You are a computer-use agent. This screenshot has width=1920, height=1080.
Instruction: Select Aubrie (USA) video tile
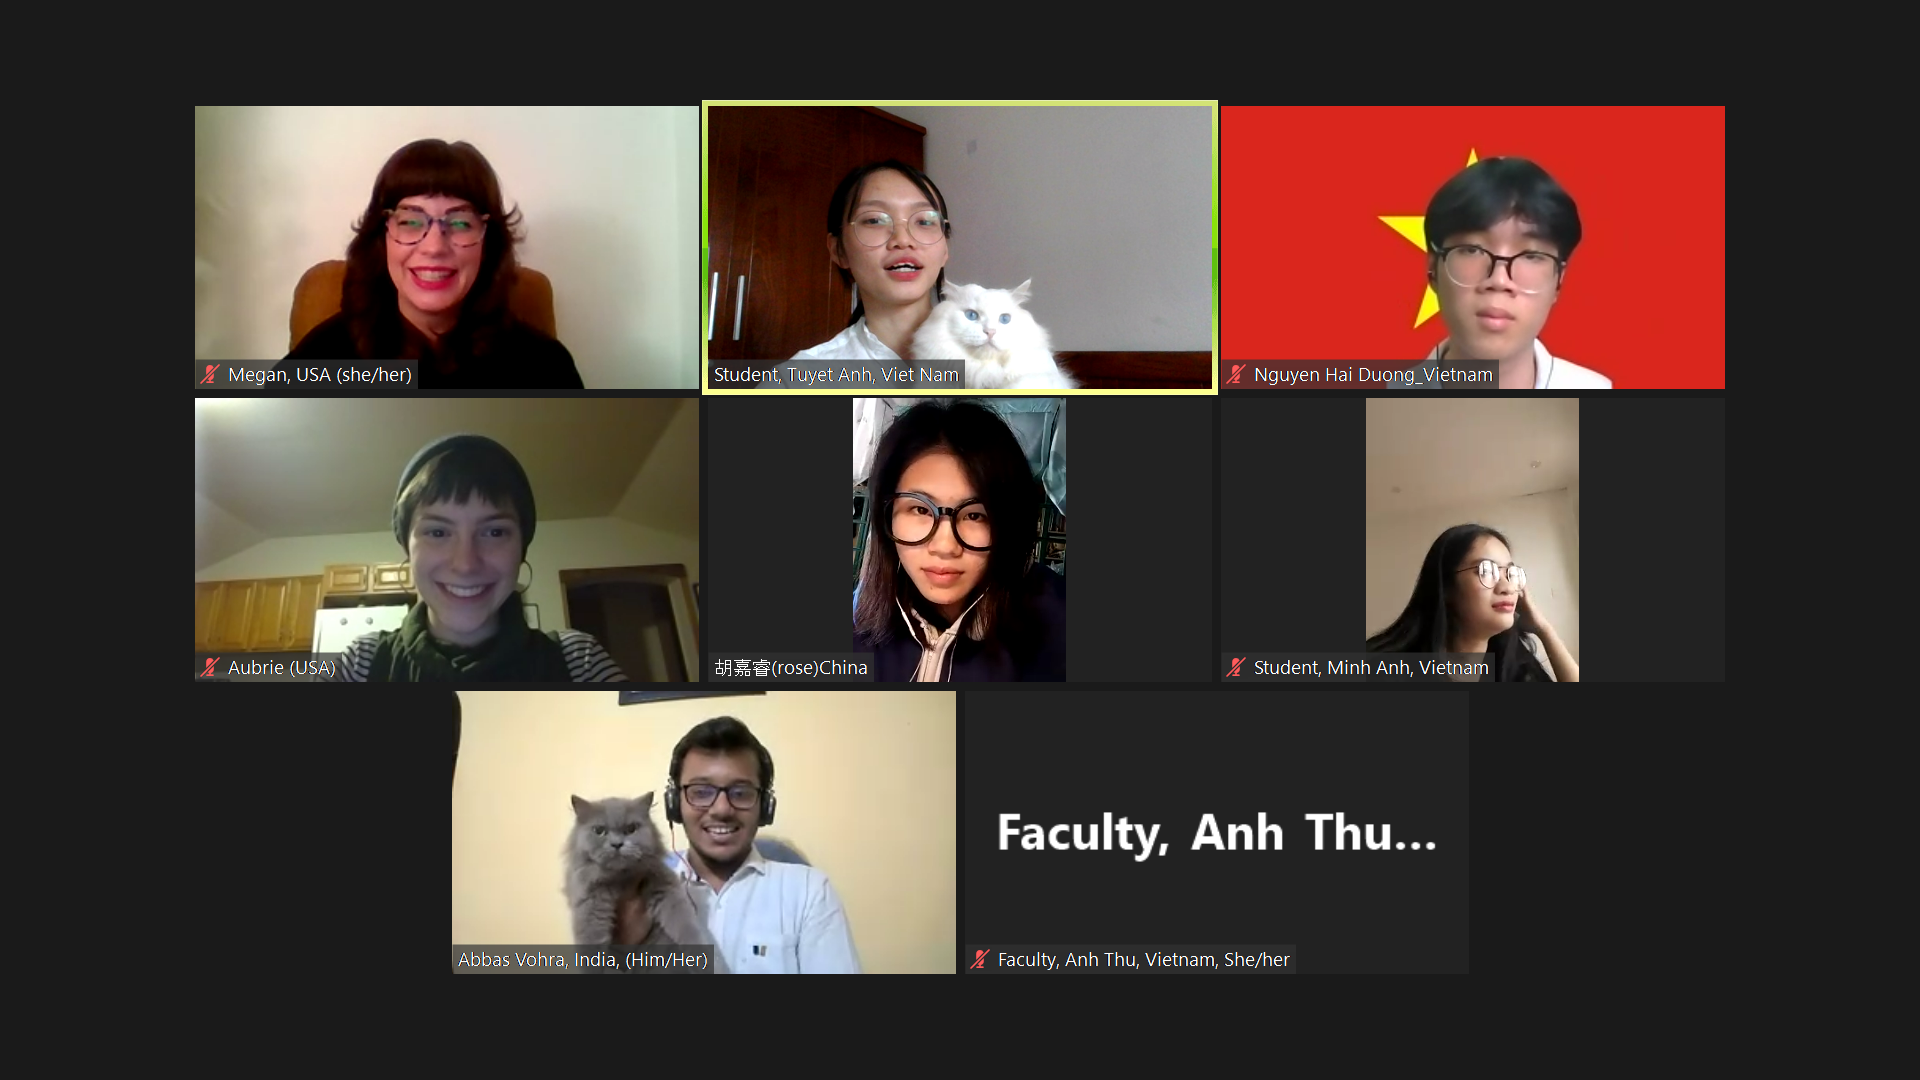[447, 540]
